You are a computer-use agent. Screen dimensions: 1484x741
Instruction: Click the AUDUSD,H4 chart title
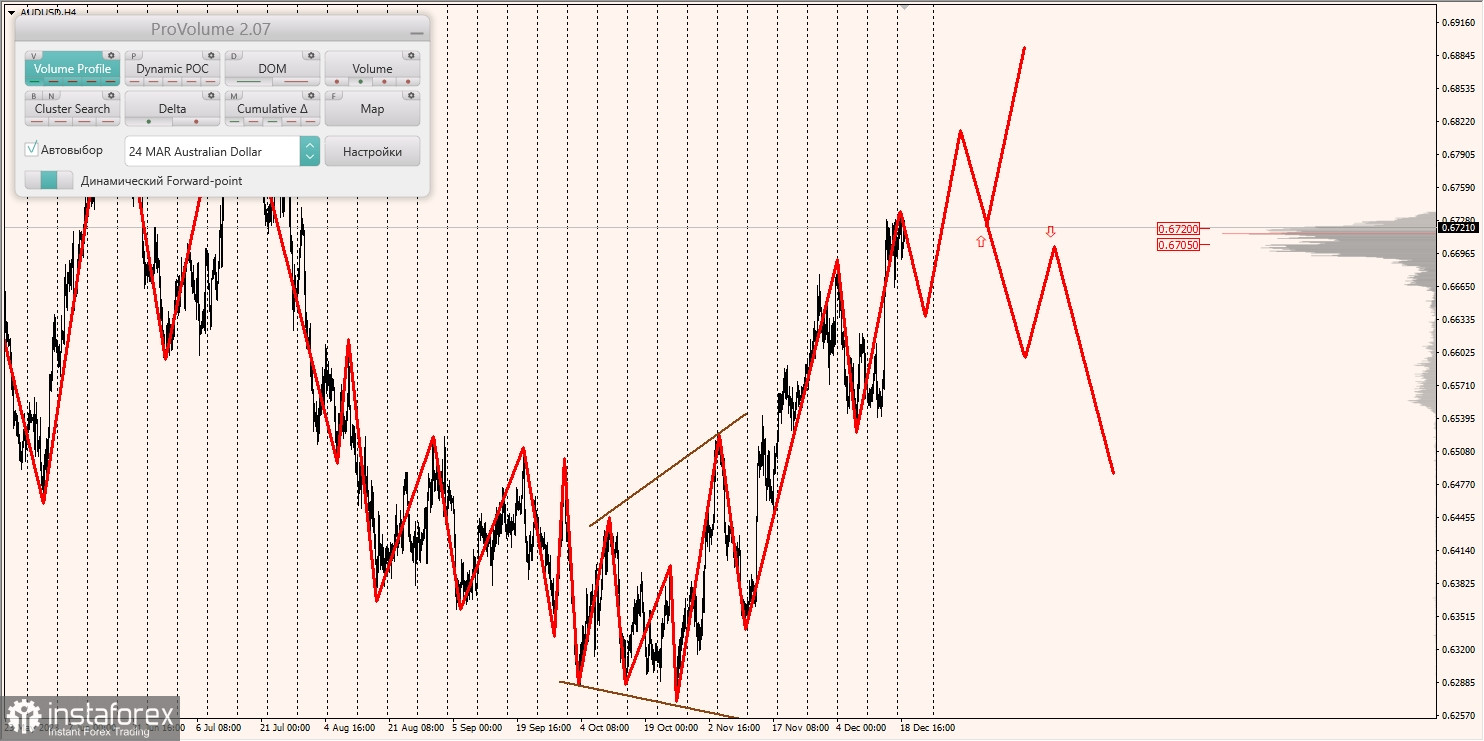point(48,13)
